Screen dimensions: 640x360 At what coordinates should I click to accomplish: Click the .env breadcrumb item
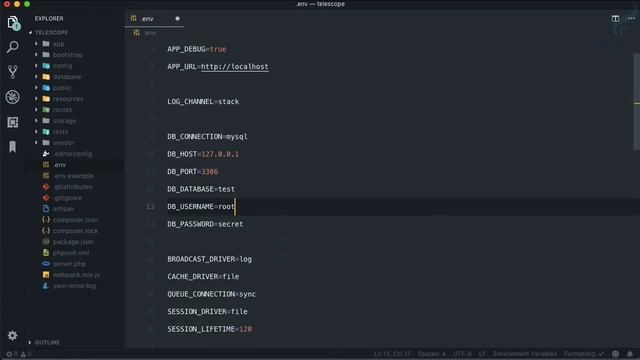(x=145, y=33)
